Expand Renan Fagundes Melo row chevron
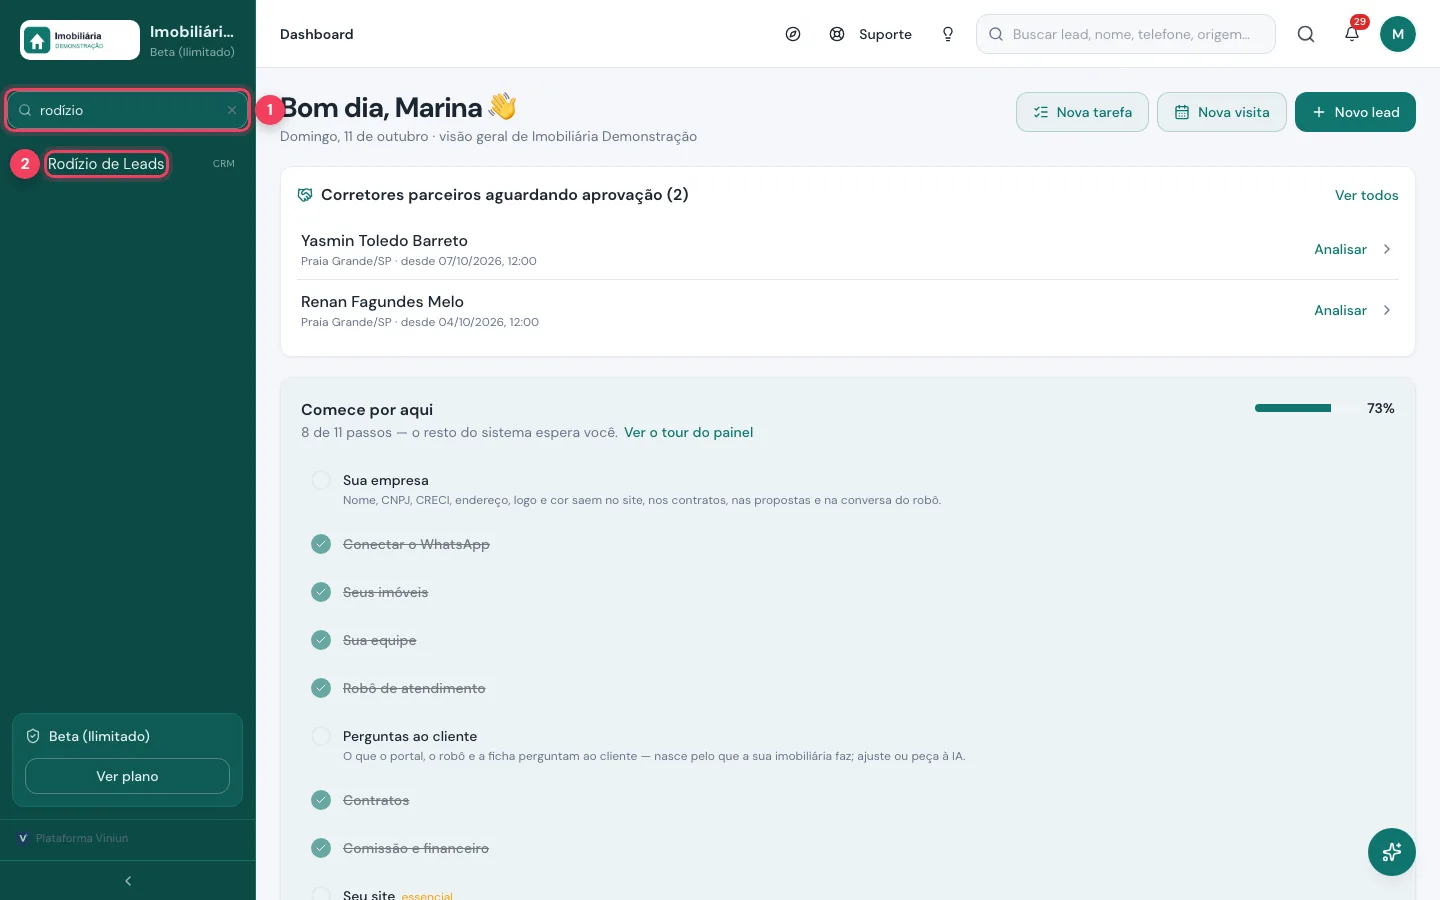 [x=1387, y=310]
